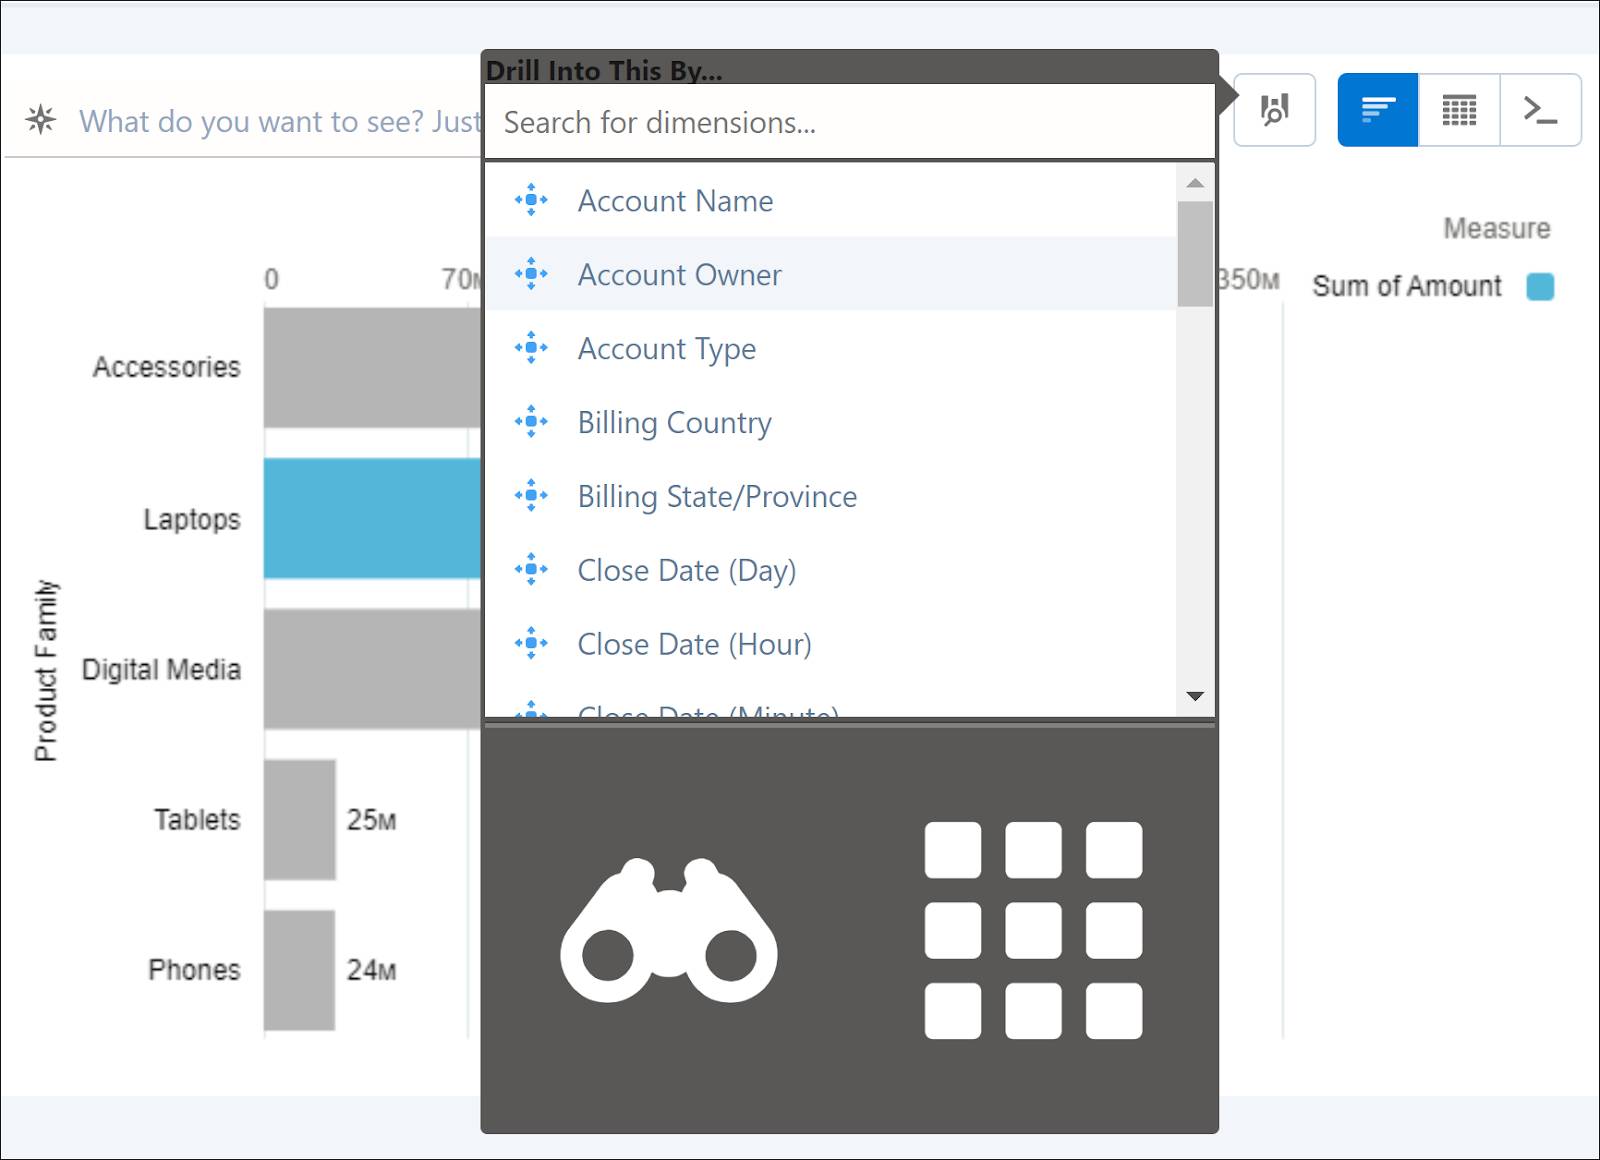Click the dimension list scroll down arrow
1600x1160 pixels.
pos(1195,696)
